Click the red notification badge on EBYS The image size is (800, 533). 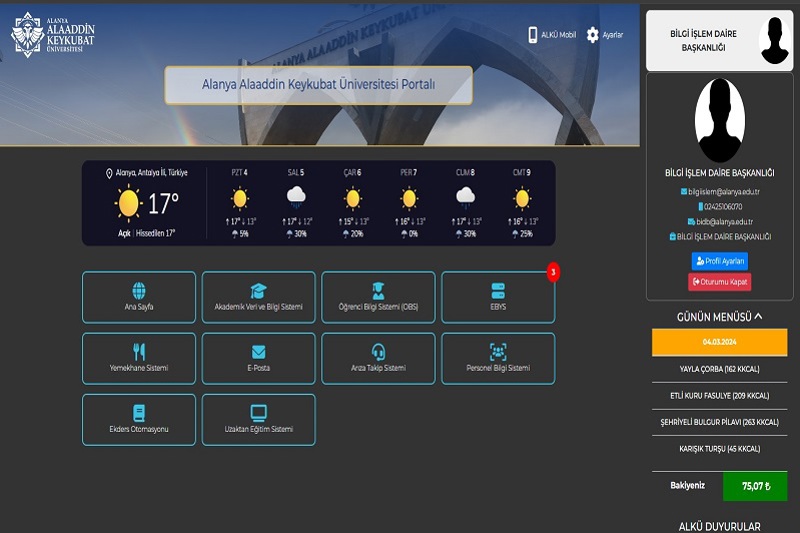553,272
